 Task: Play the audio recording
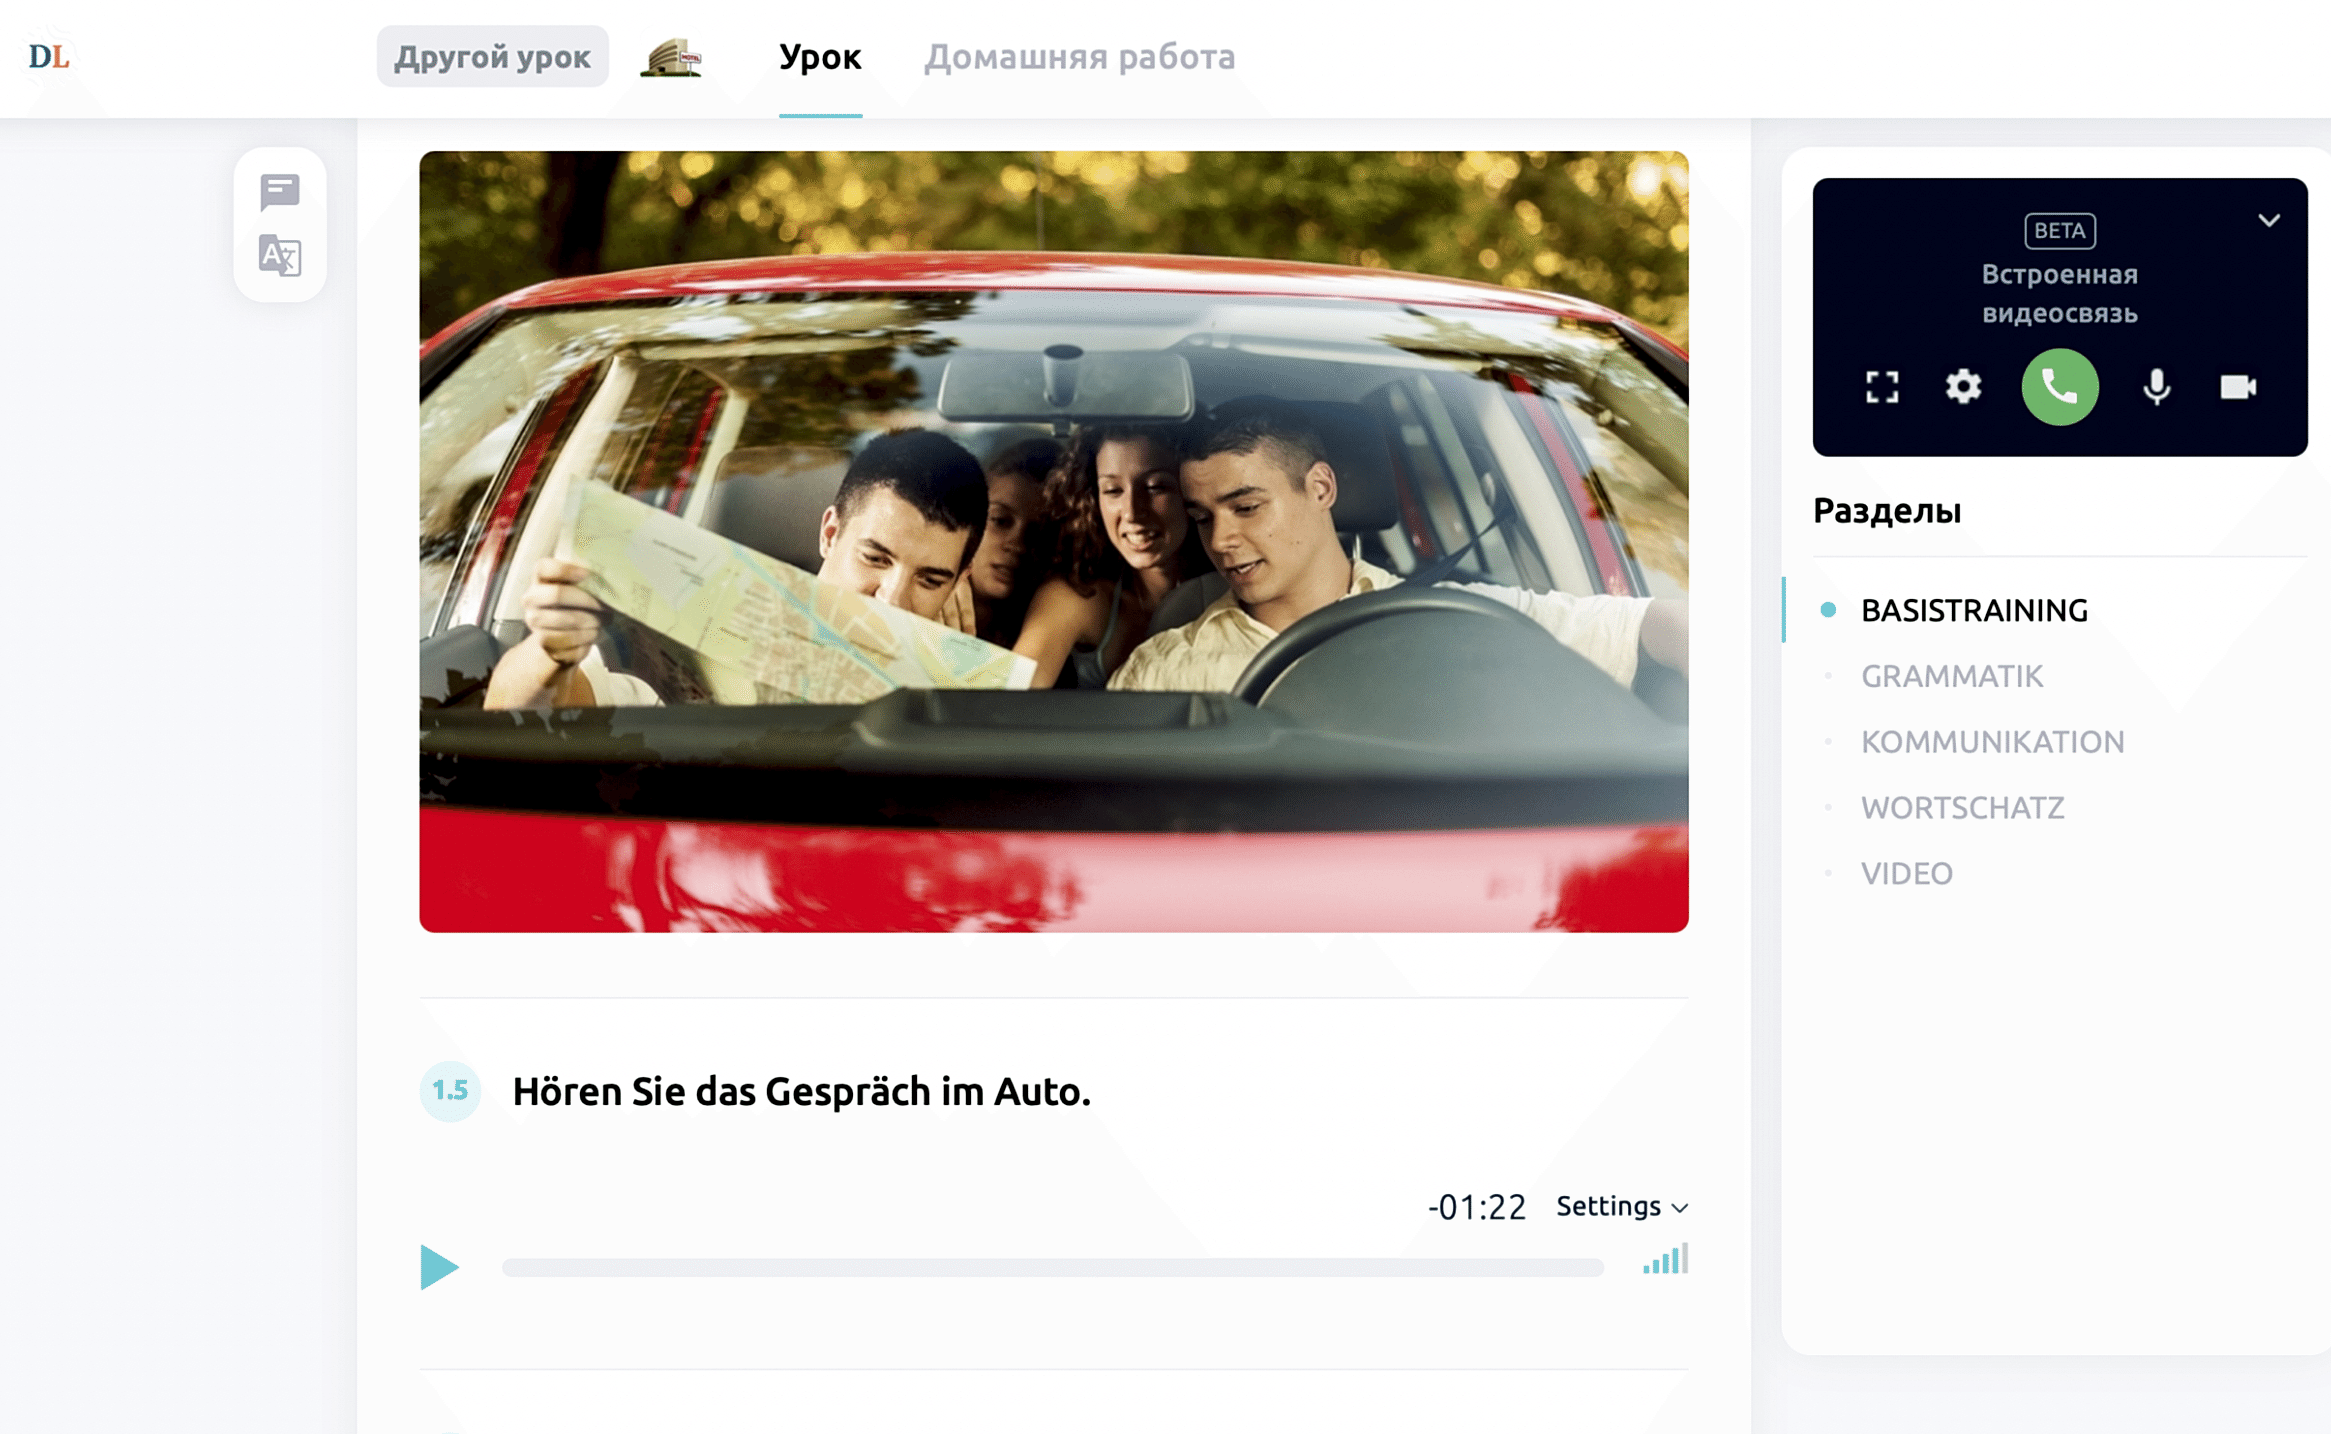coord(438,1267)
